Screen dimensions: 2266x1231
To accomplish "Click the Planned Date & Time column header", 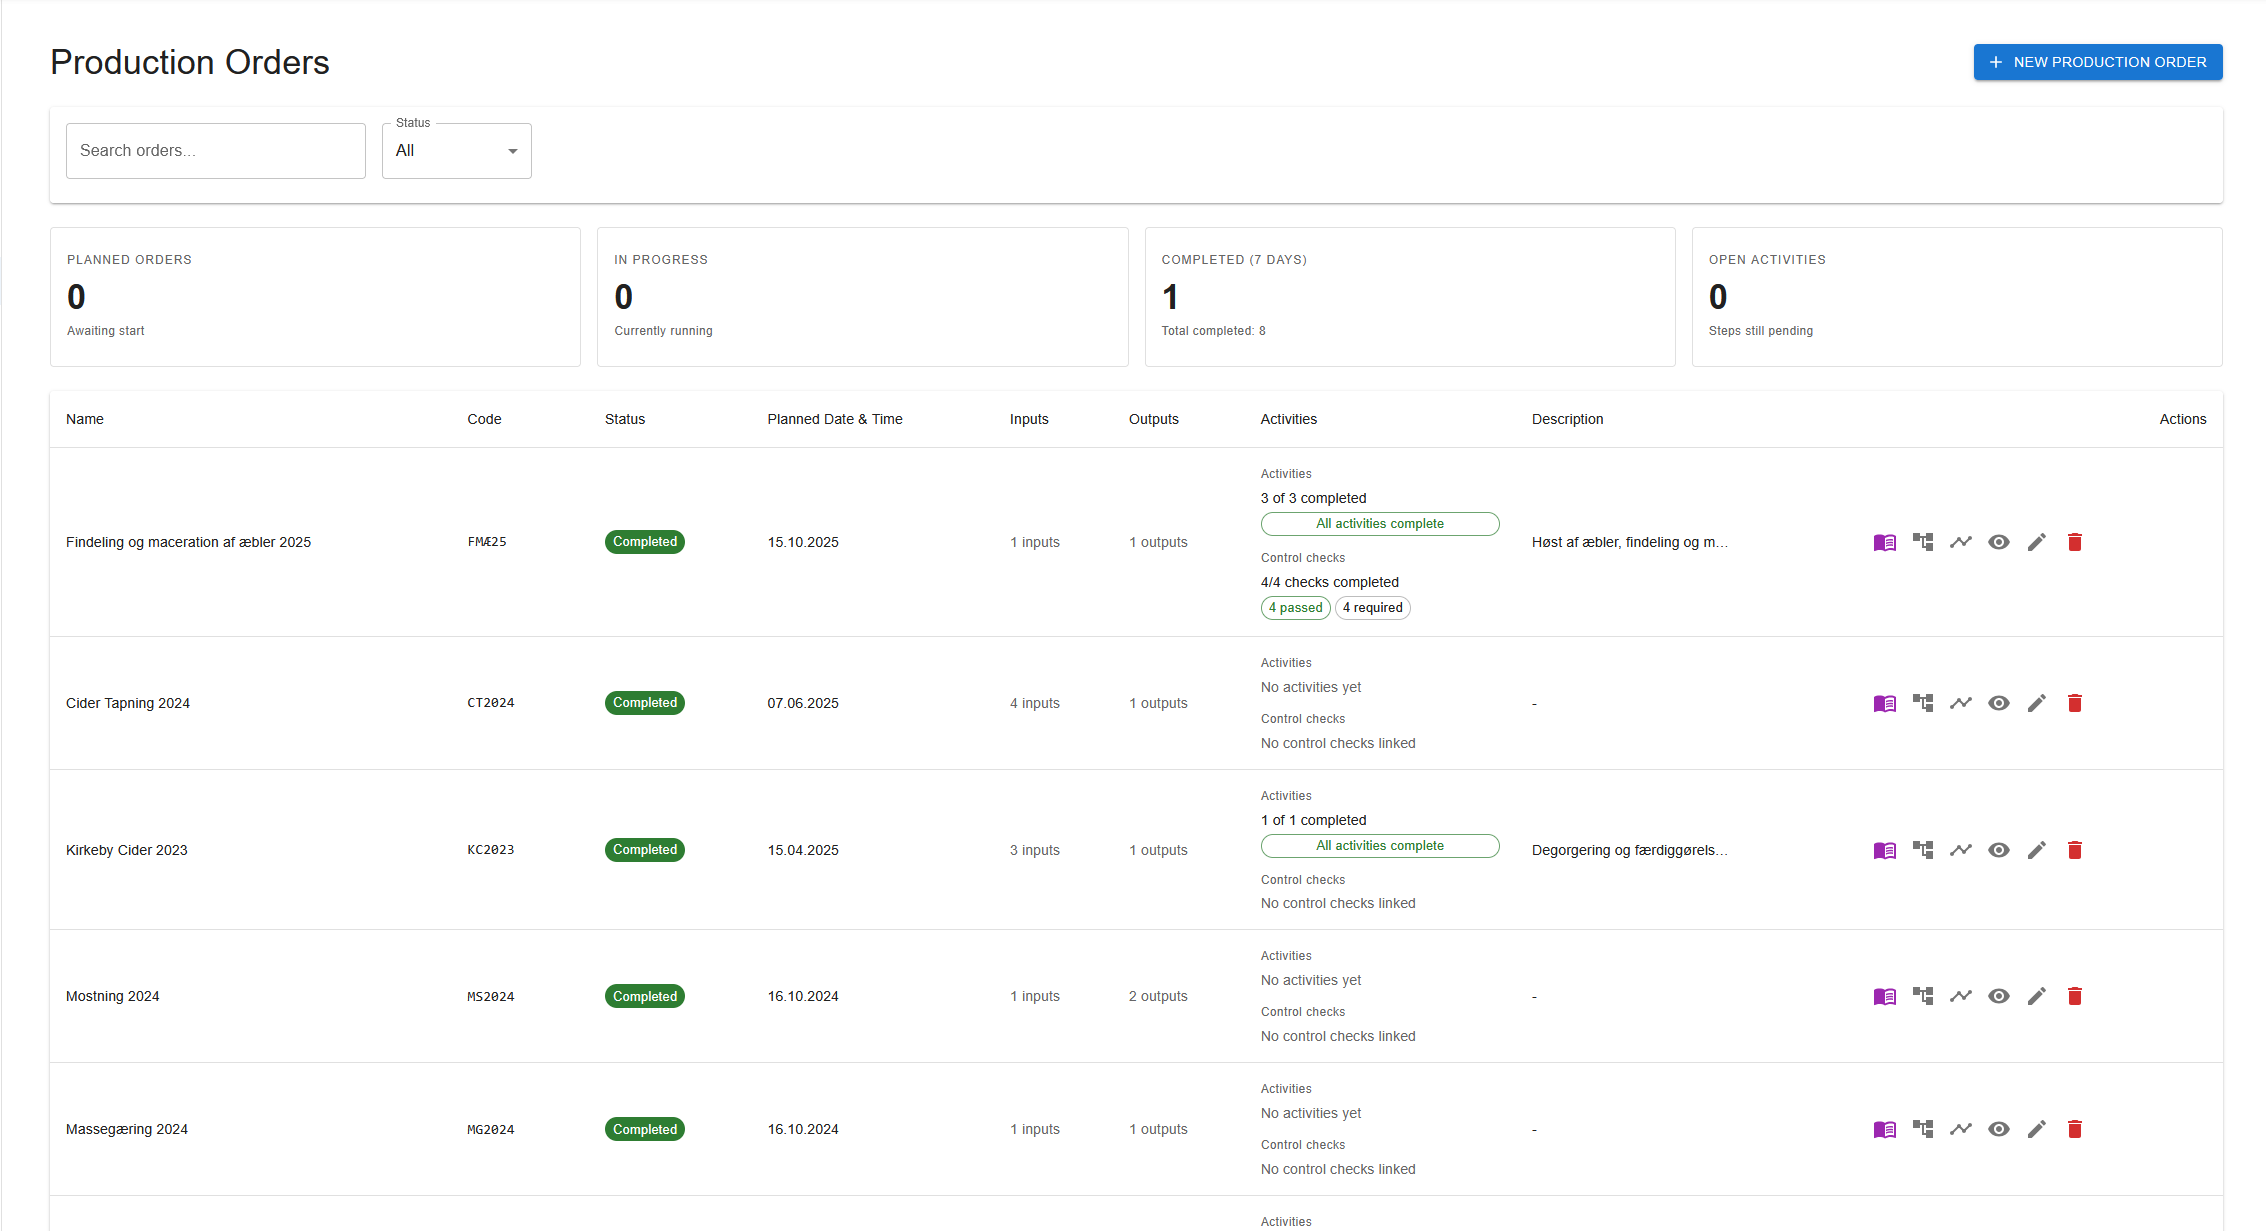I will (834, 419).
